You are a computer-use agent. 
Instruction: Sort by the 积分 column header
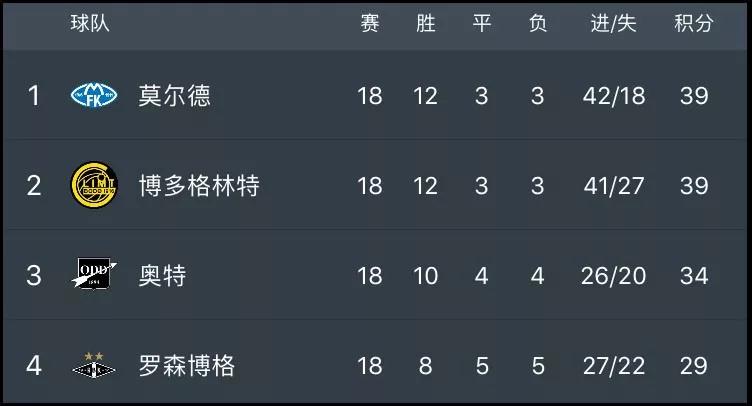[x=693, y=23]
